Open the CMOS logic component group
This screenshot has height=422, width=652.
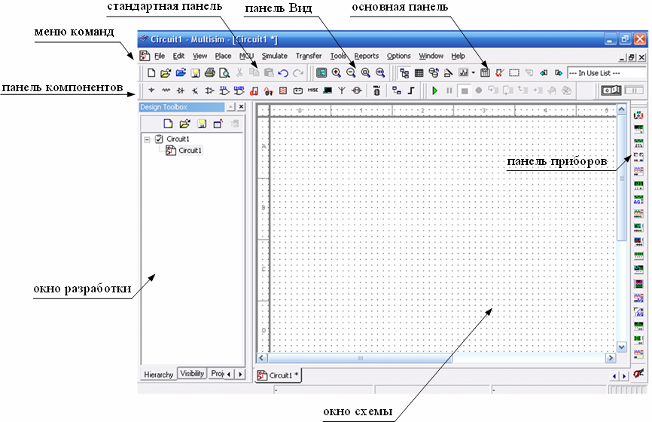coord(239,90)
